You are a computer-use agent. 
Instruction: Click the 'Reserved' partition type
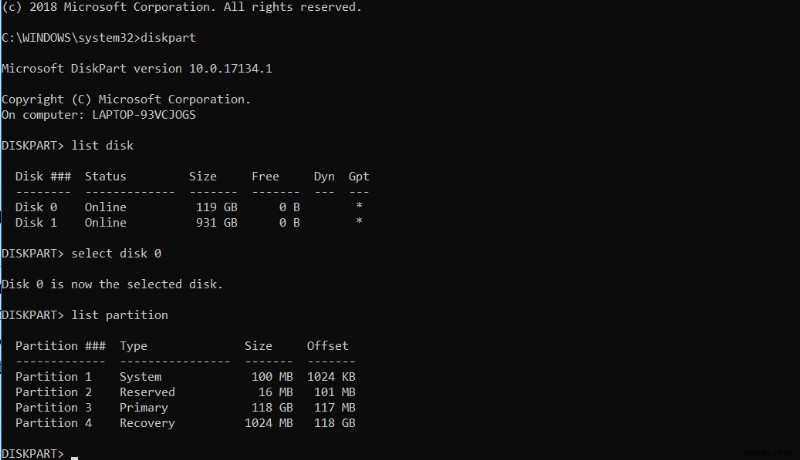pyautogui.click(x=147, y=392)
